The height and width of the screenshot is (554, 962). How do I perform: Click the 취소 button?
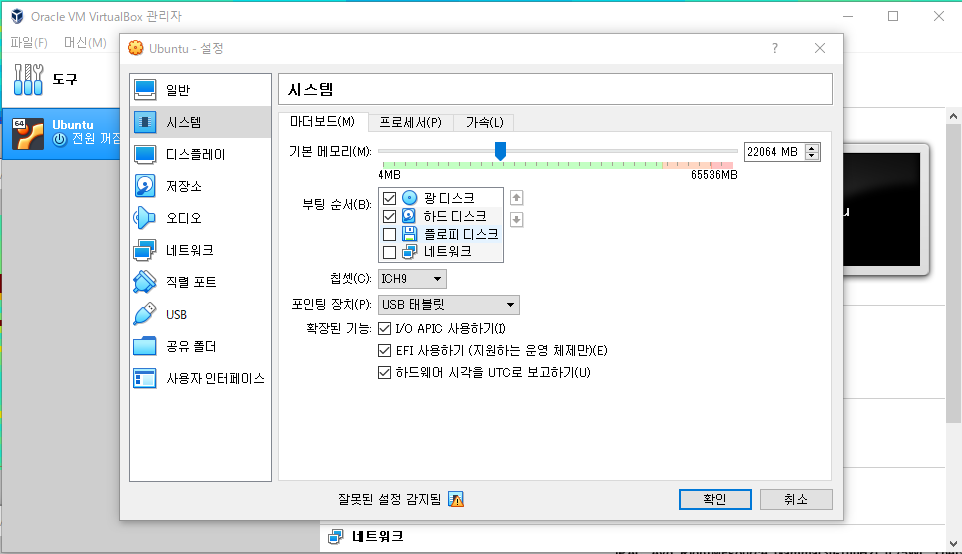[x=796, y=499]
